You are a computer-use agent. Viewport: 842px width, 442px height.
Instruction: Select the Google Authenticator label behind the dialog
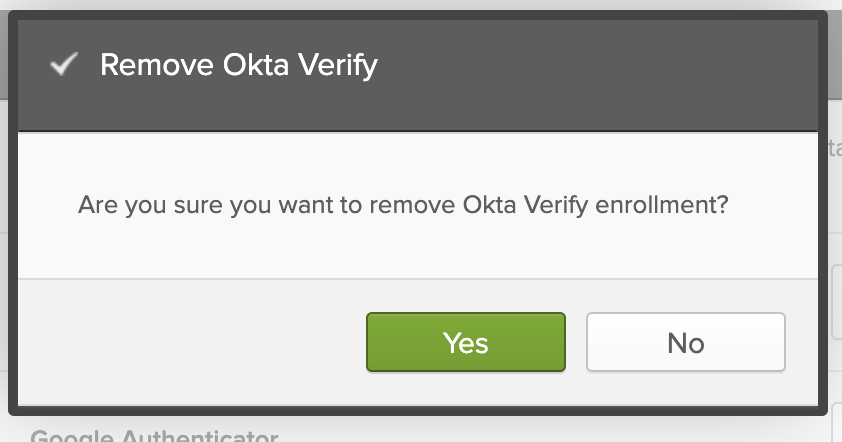click(153, 436)
